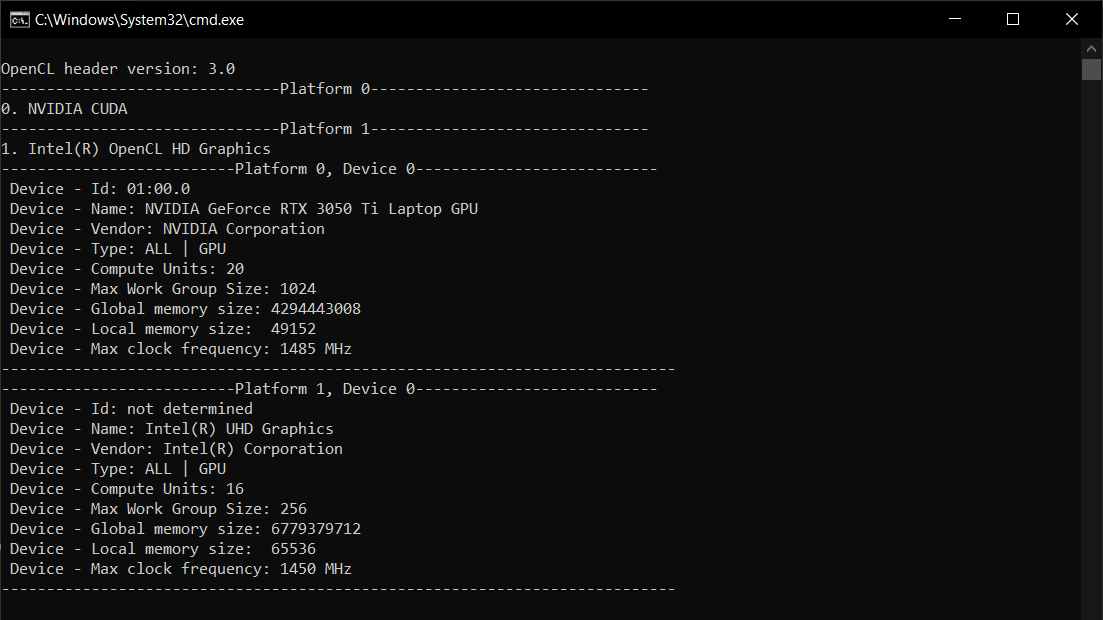Click the 'Local memory size: 65536' line
The image size is (1103, 620).
click(162, 549)
